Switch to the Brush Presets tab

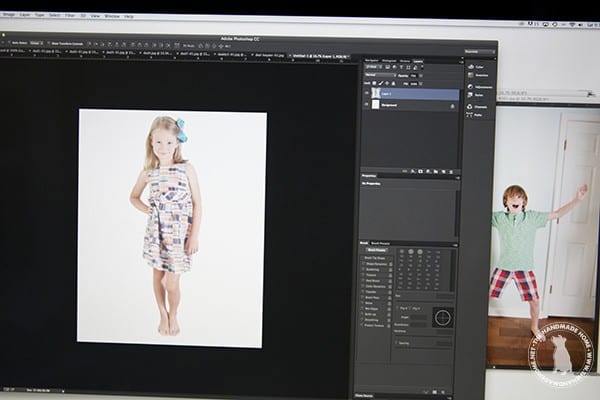[380, 243]
